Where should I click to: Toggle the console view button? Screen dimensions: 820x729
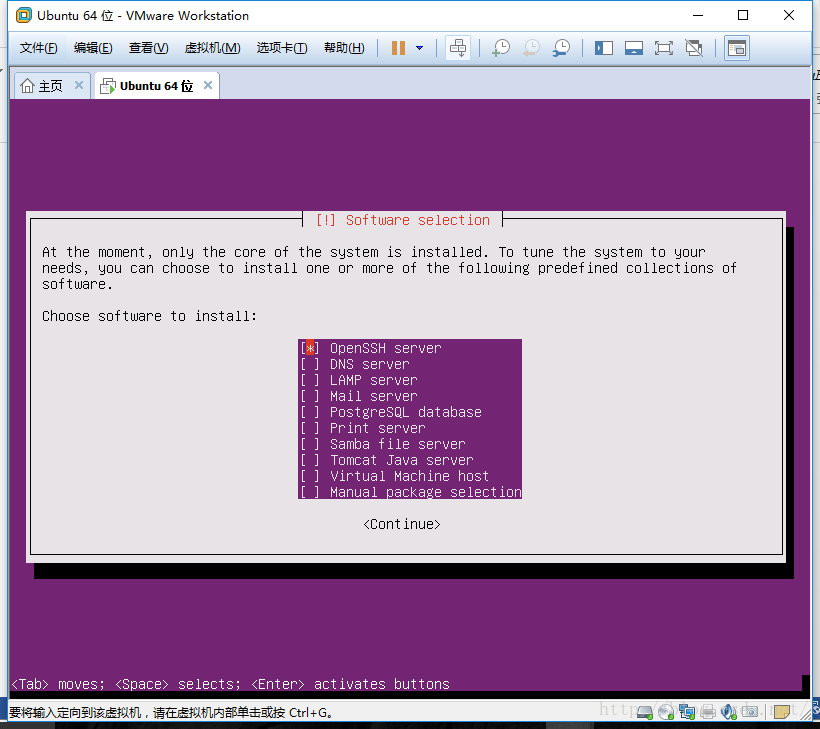pyautogui.click(x=737, y=48)
